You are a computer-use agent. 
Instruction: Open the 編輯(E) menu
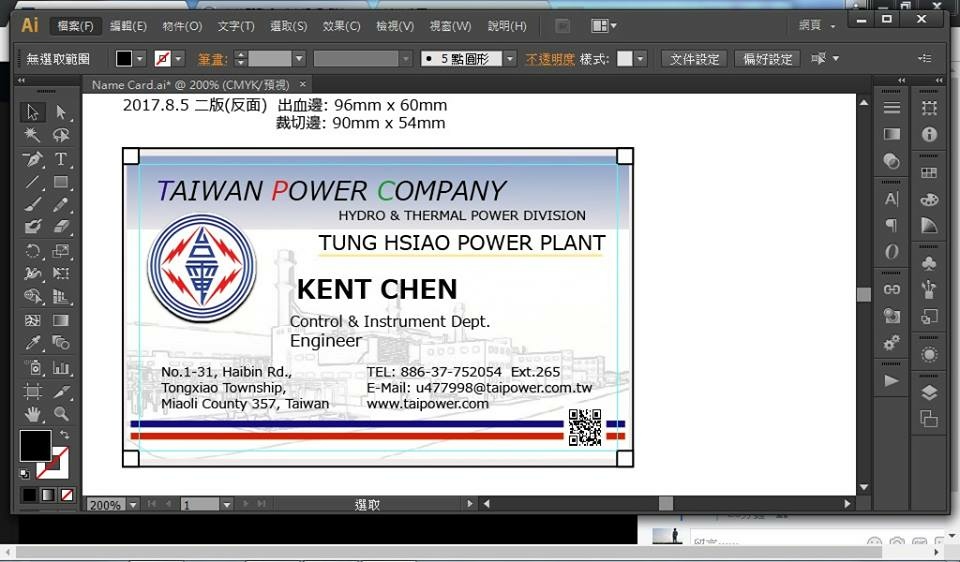128,26
